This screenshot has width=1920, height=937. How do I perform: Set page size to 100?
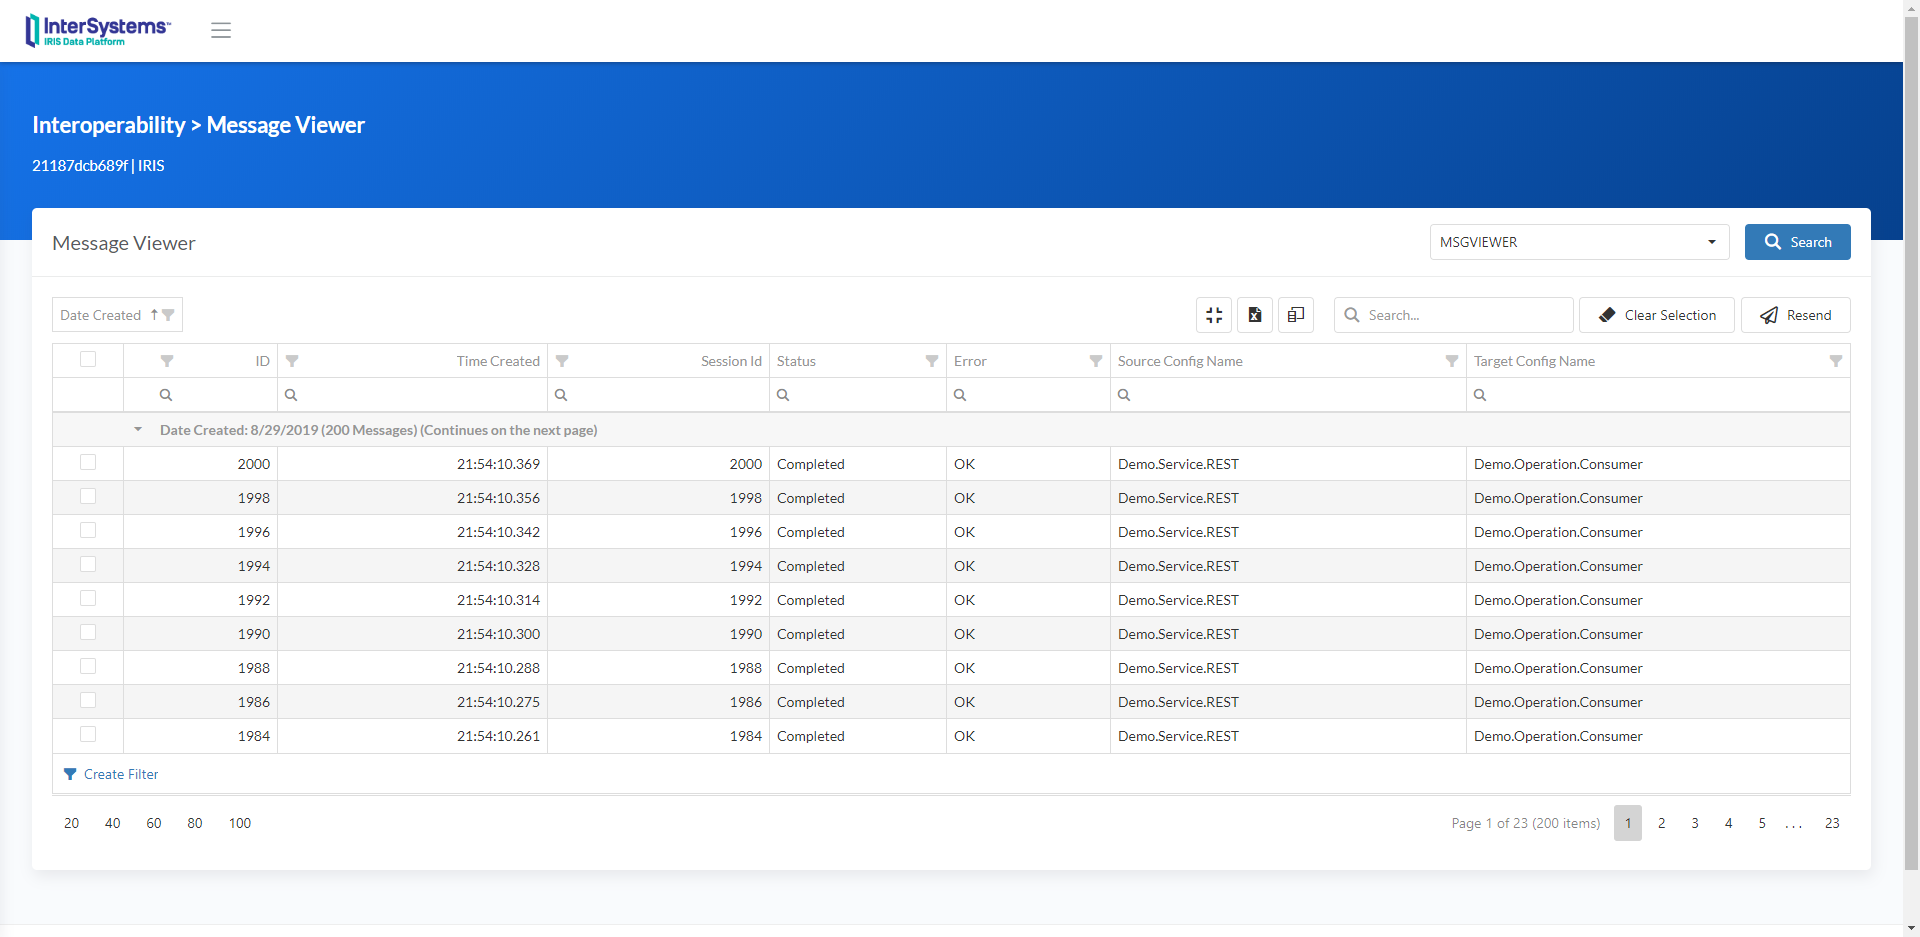(240, 823)
